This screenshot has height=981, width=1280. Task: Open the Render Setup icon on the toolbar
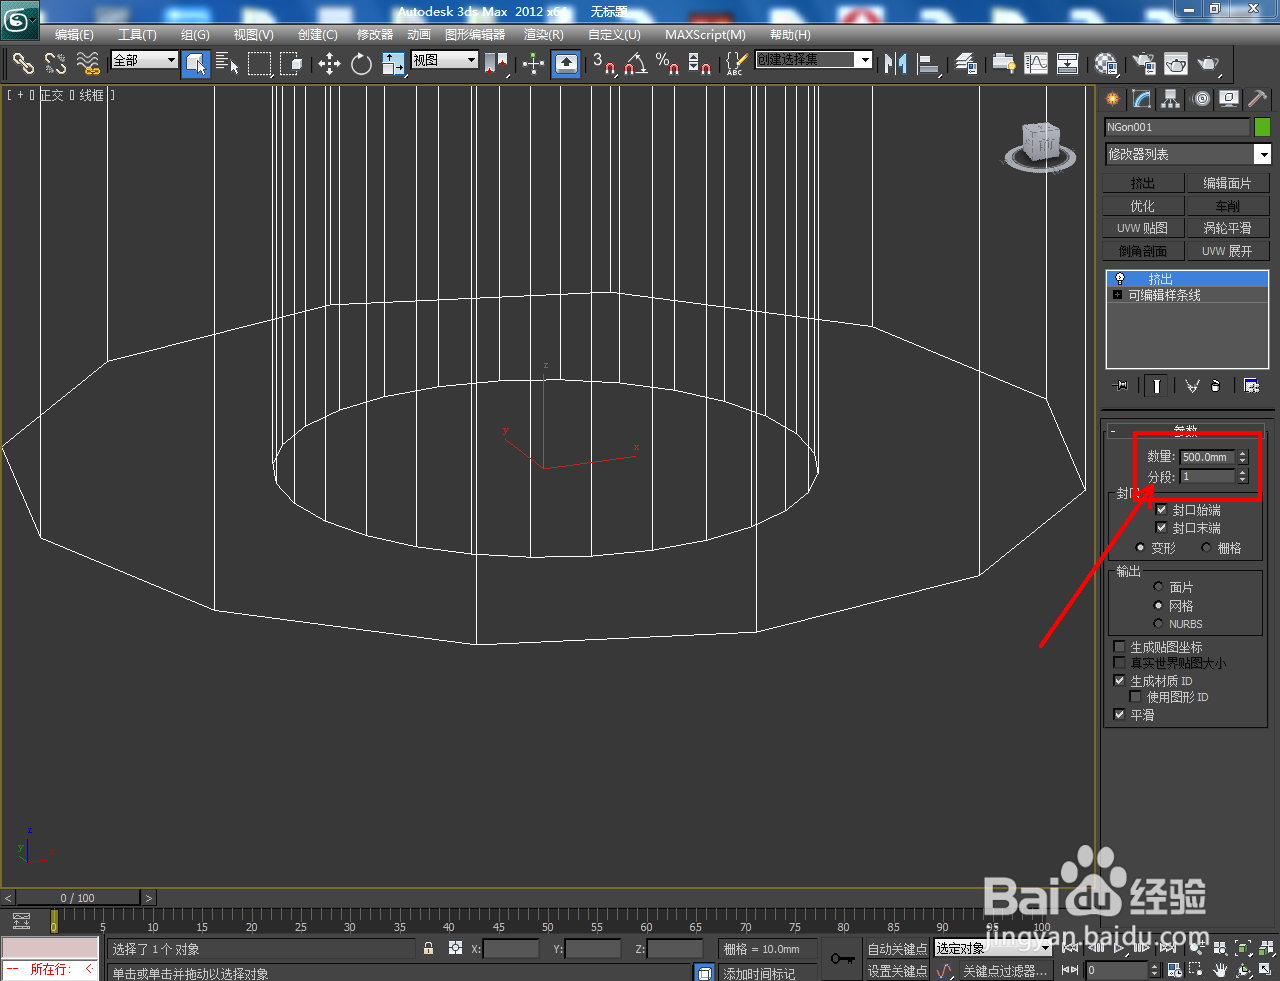tap(1143, 64)
